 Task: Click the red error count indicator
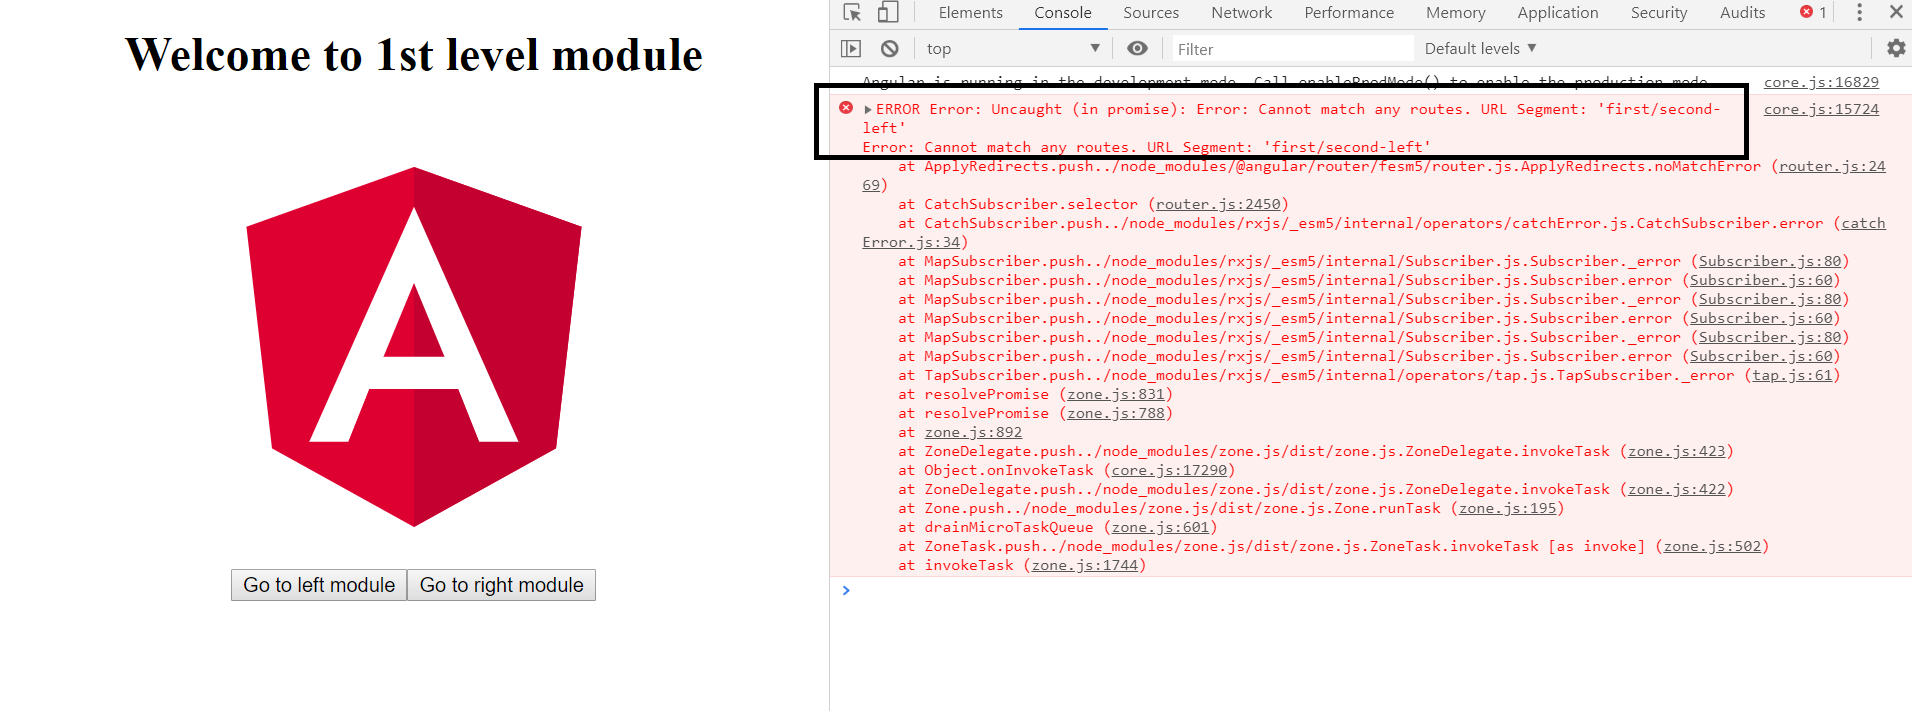click(x=1813, y=13)
